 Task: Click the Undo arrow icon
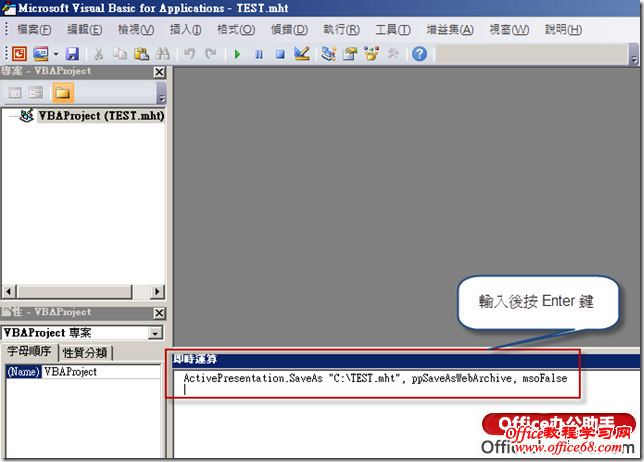(x=189, y=54)
